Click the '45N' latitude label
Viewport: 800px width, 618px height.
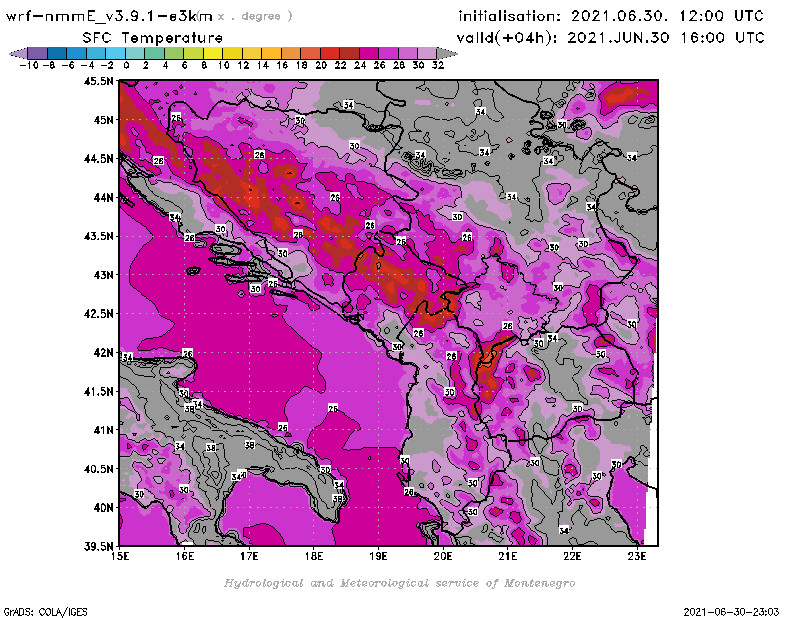103,120
